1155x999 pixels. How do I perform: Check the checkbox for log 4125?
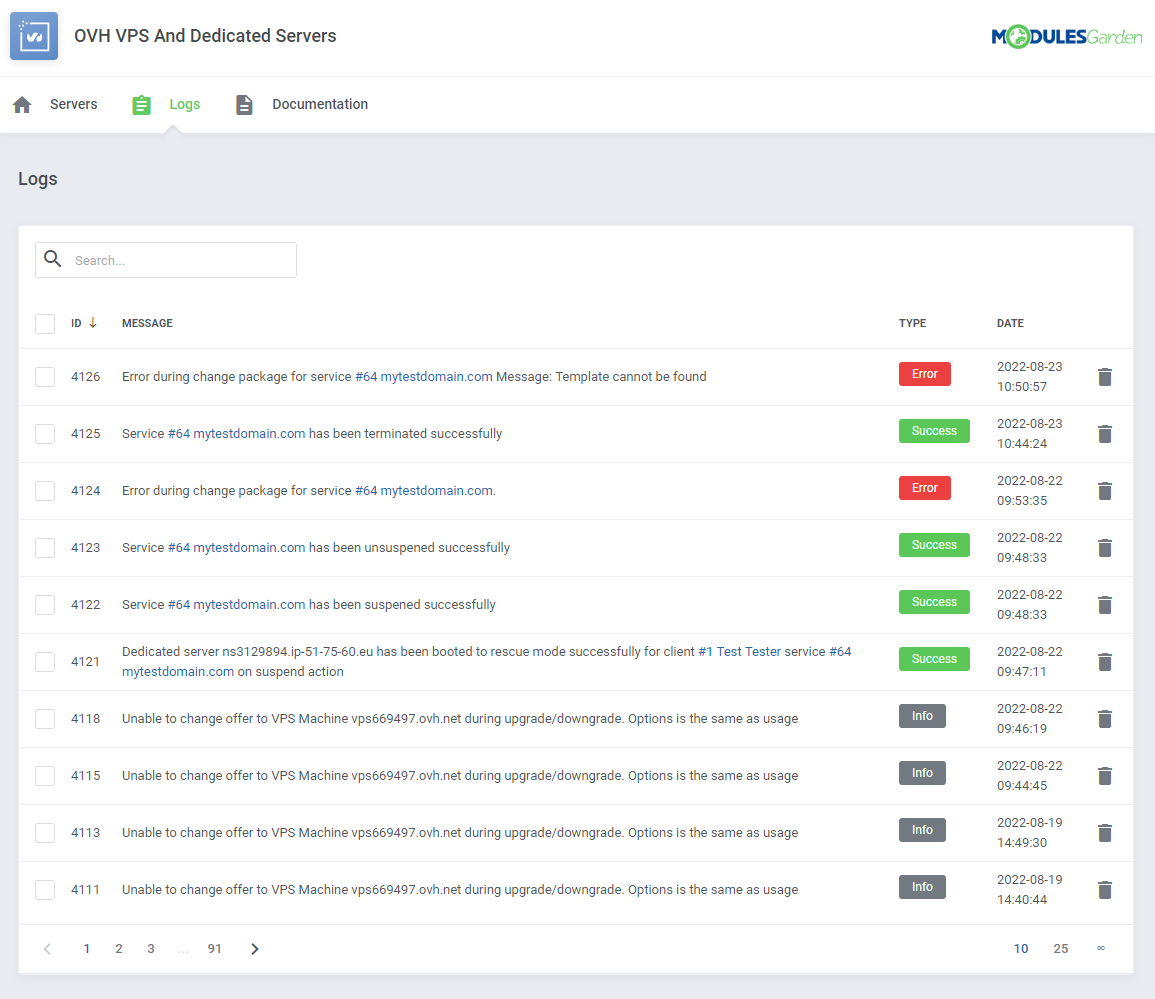(44, 434)
